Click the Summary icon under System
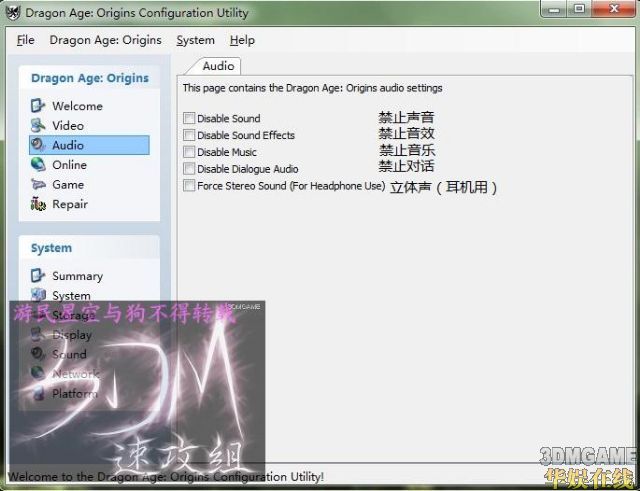 click(x=38, y=276)
